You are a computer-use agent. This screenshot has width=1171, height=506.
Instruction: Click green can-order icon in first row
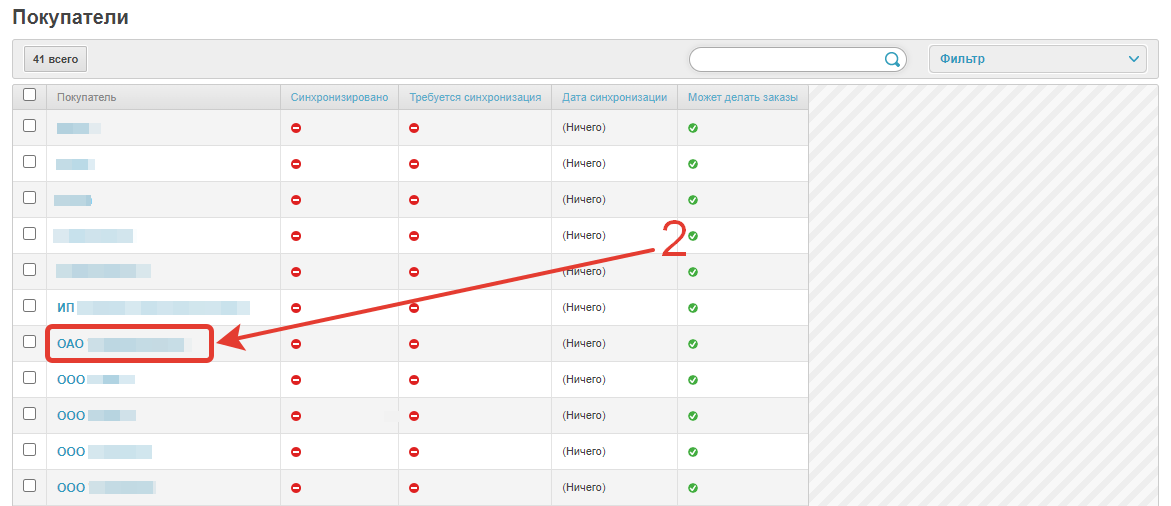(693, 128)
